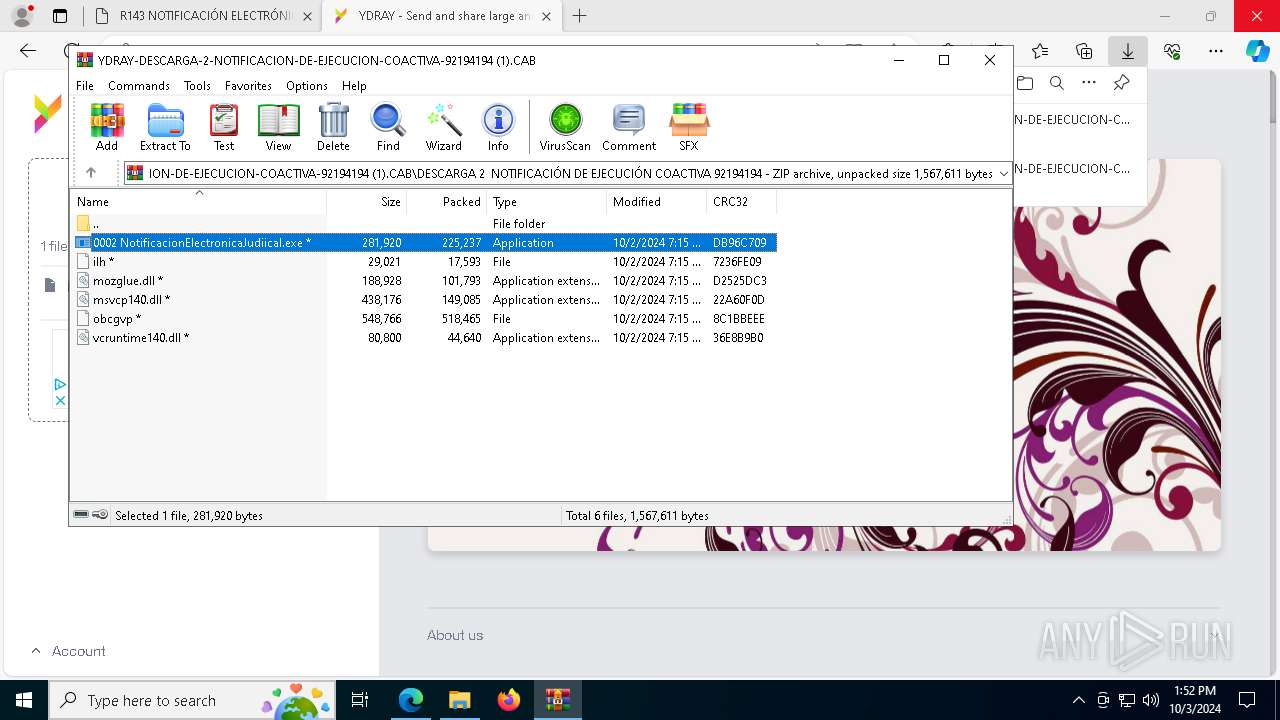Screen dimensions: 1280x720
Task: Open Edge downloads button
Action: pyautogui.click(x=1128, y=51)
